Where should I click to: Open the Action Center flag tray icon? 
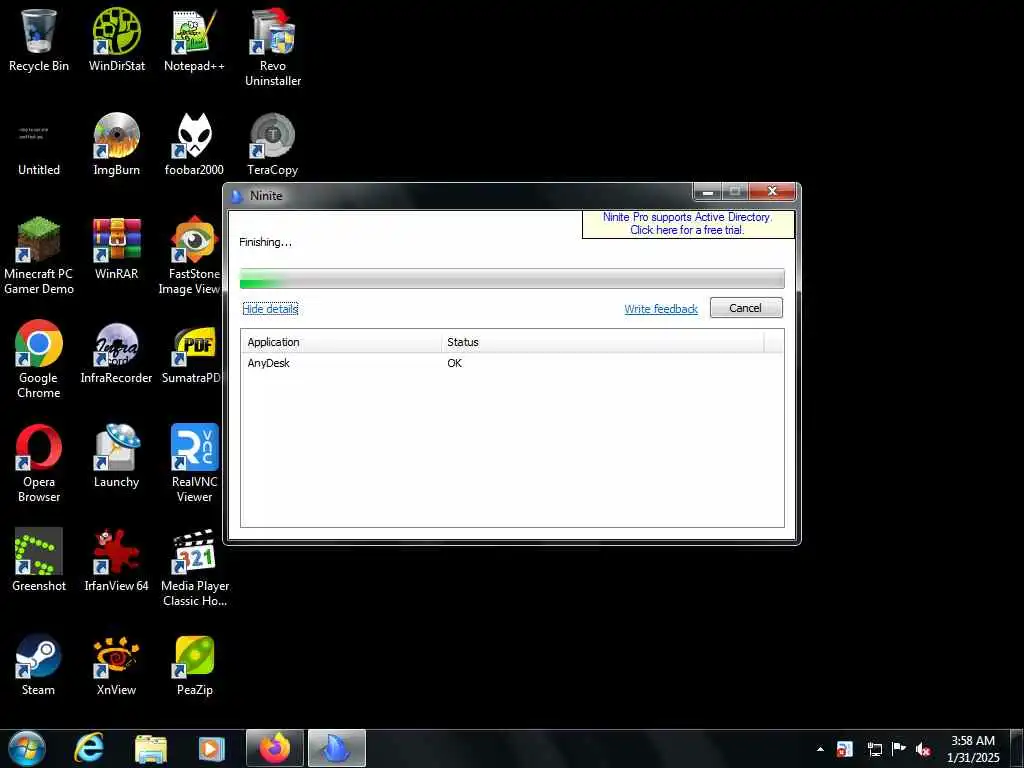[899, 749]
